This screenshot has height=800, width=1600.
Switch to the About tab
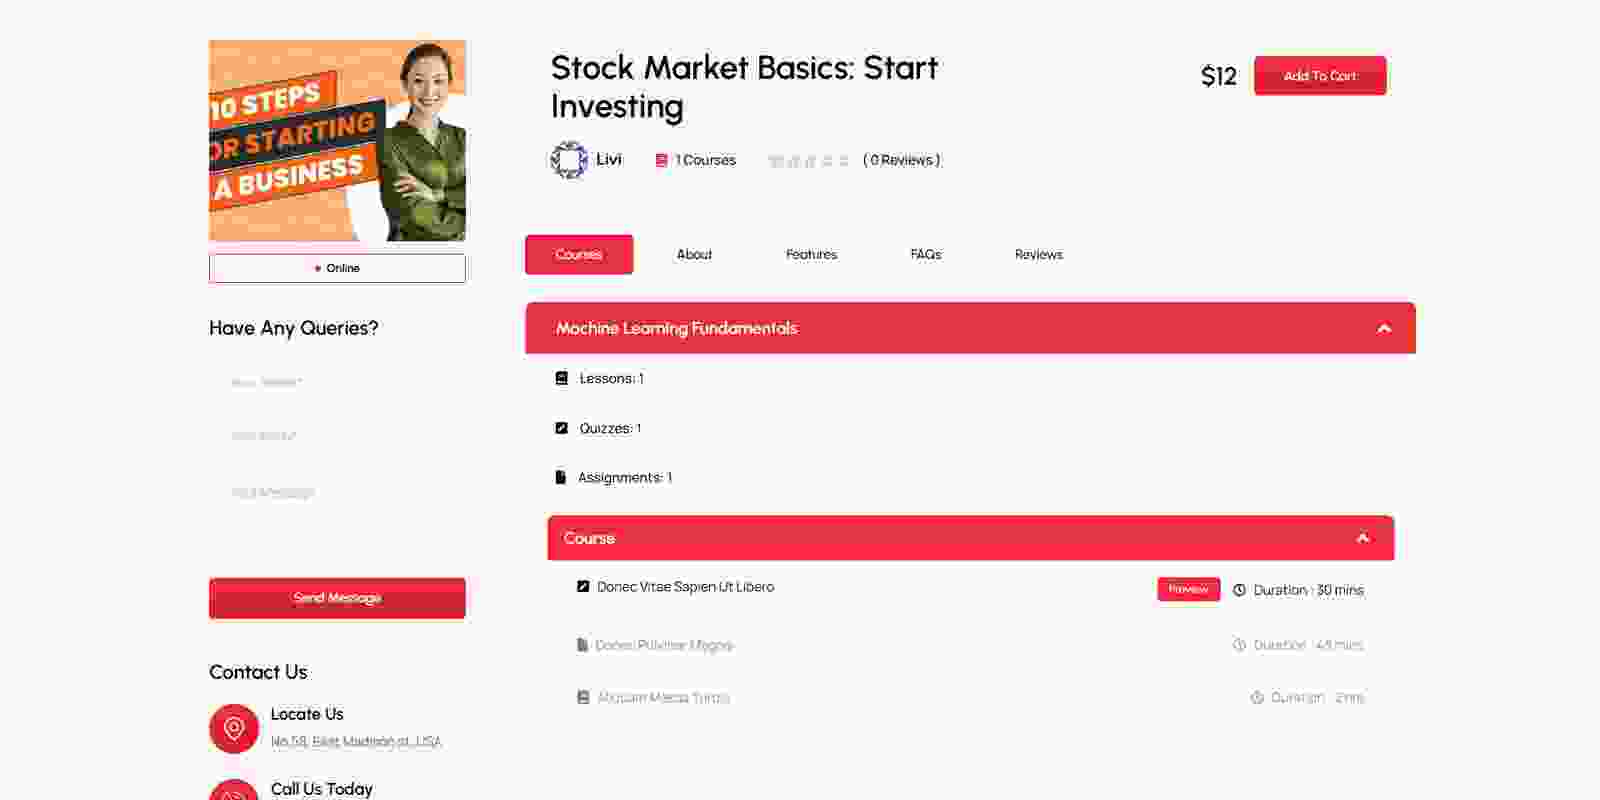(x=694, y=255)
